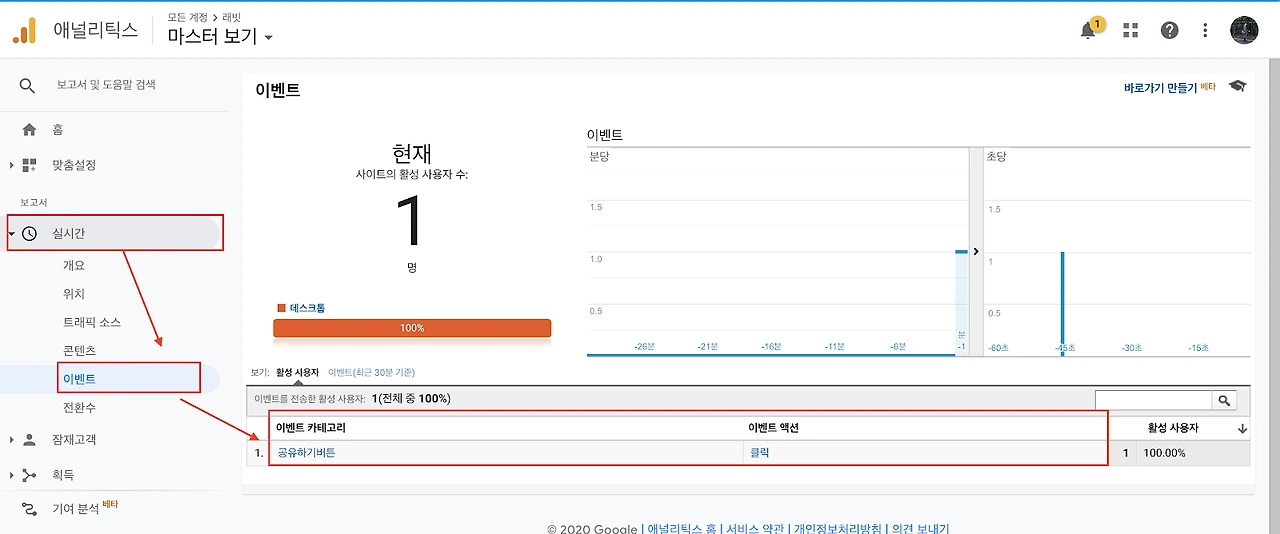Click the 100.00% table cell
This screenshot has width=1280, height=534.
(x=1164, y=453)
